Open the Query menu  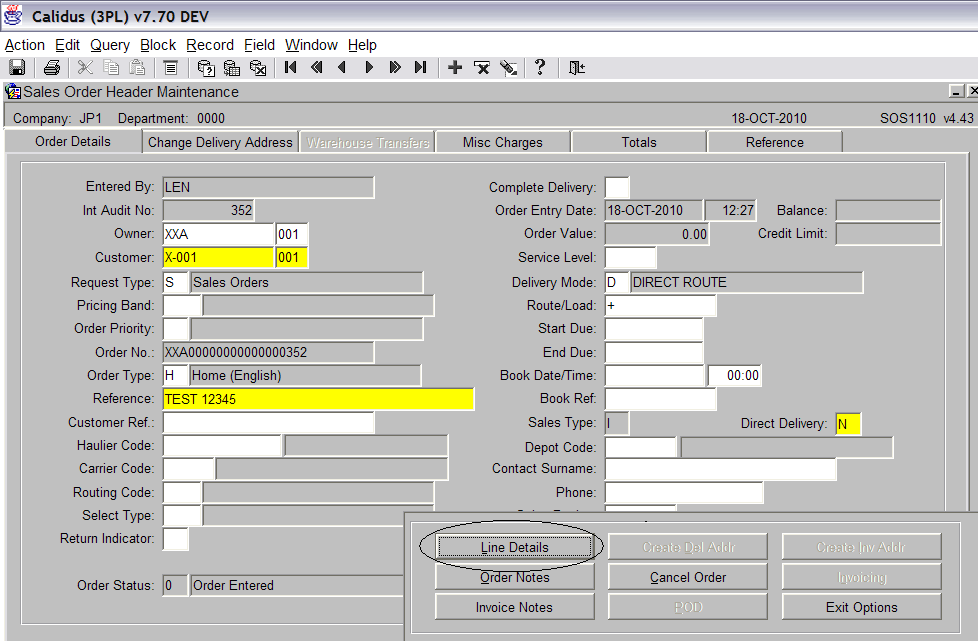(110, 45)
